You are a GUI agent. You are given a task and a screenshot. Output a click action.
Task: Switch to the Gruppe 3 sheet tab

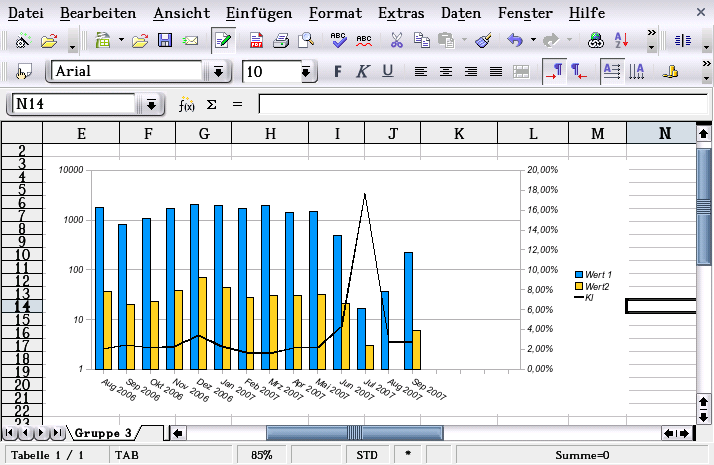point(100,433)
